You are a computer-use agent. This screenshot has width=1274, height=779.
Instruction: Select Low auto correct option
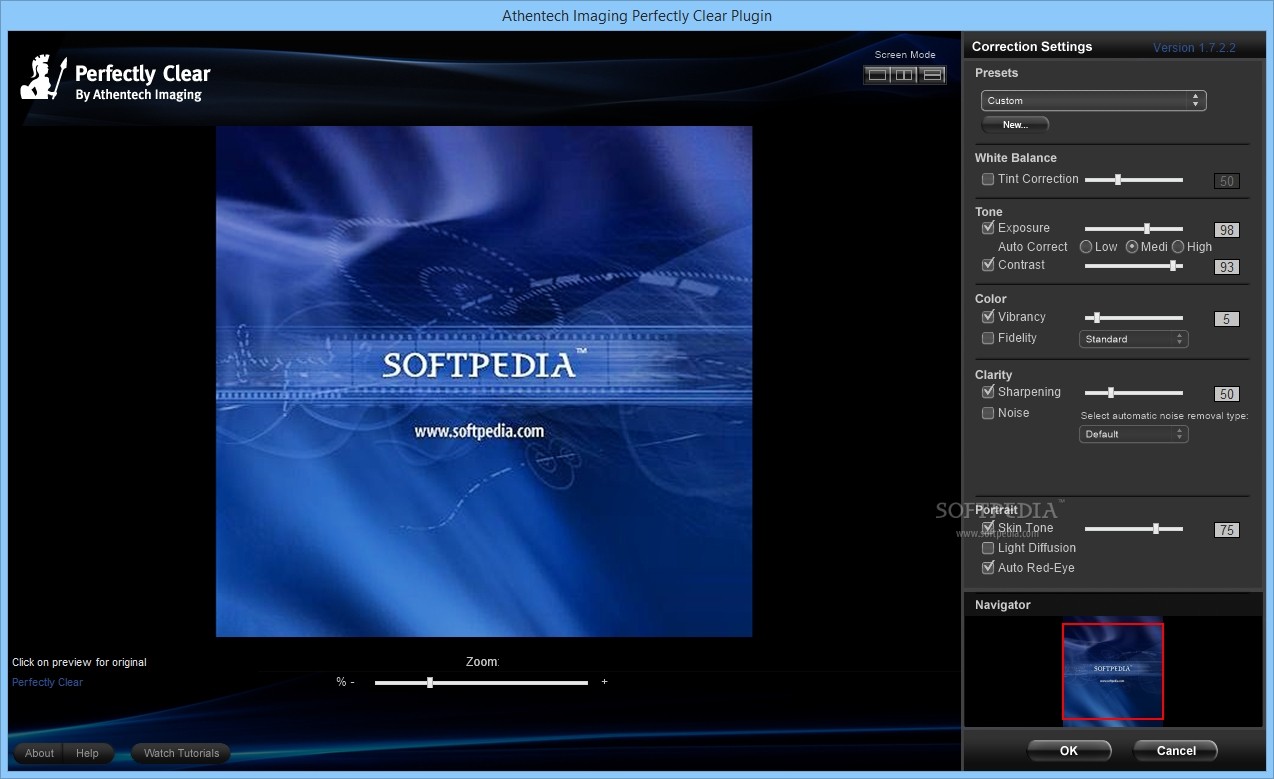click(x=1086, y=247)
